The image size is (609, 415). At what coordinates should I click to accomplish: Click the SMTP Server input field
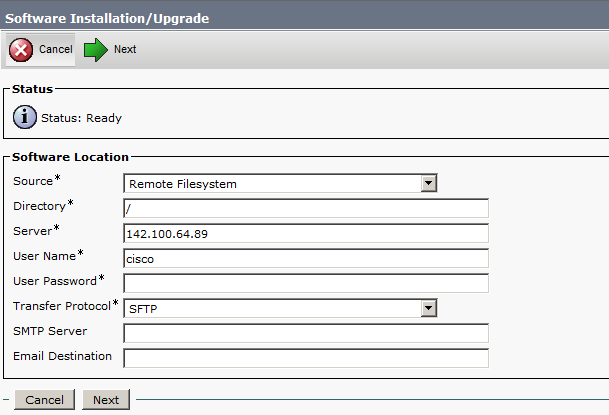coord(306,333)
